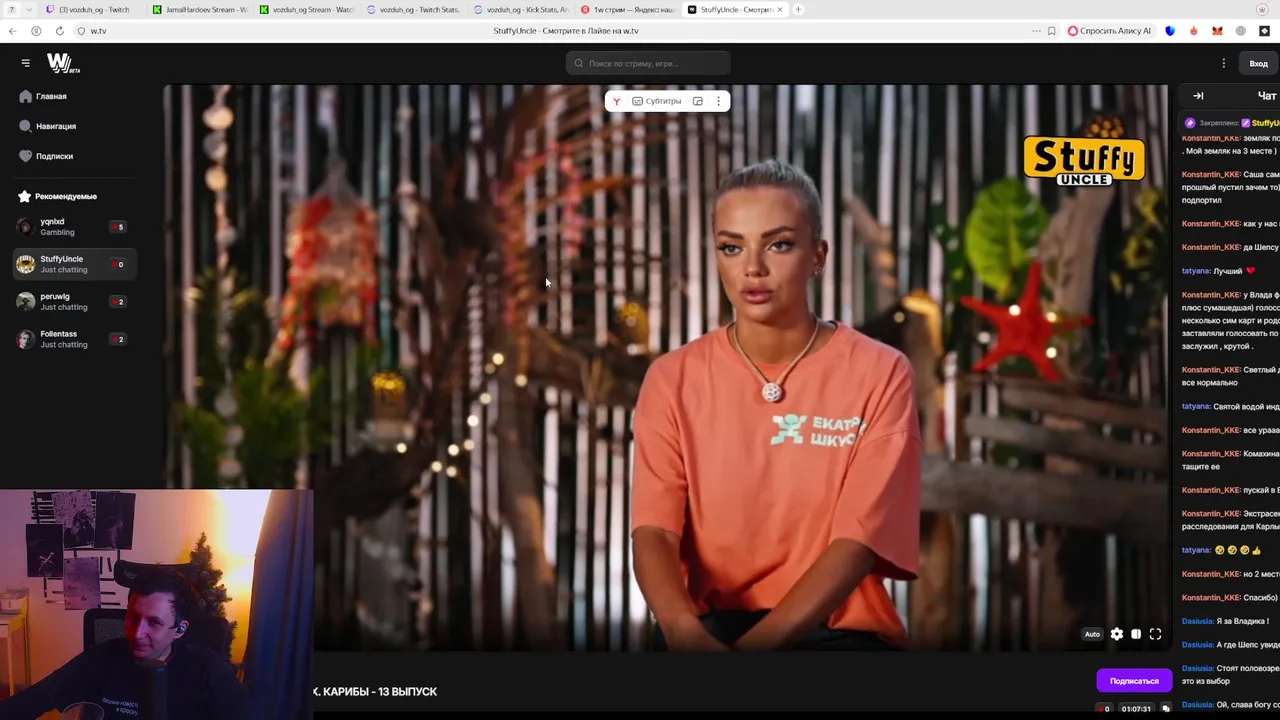
Task: Click Follentass channel avatar
Action: 25,339
